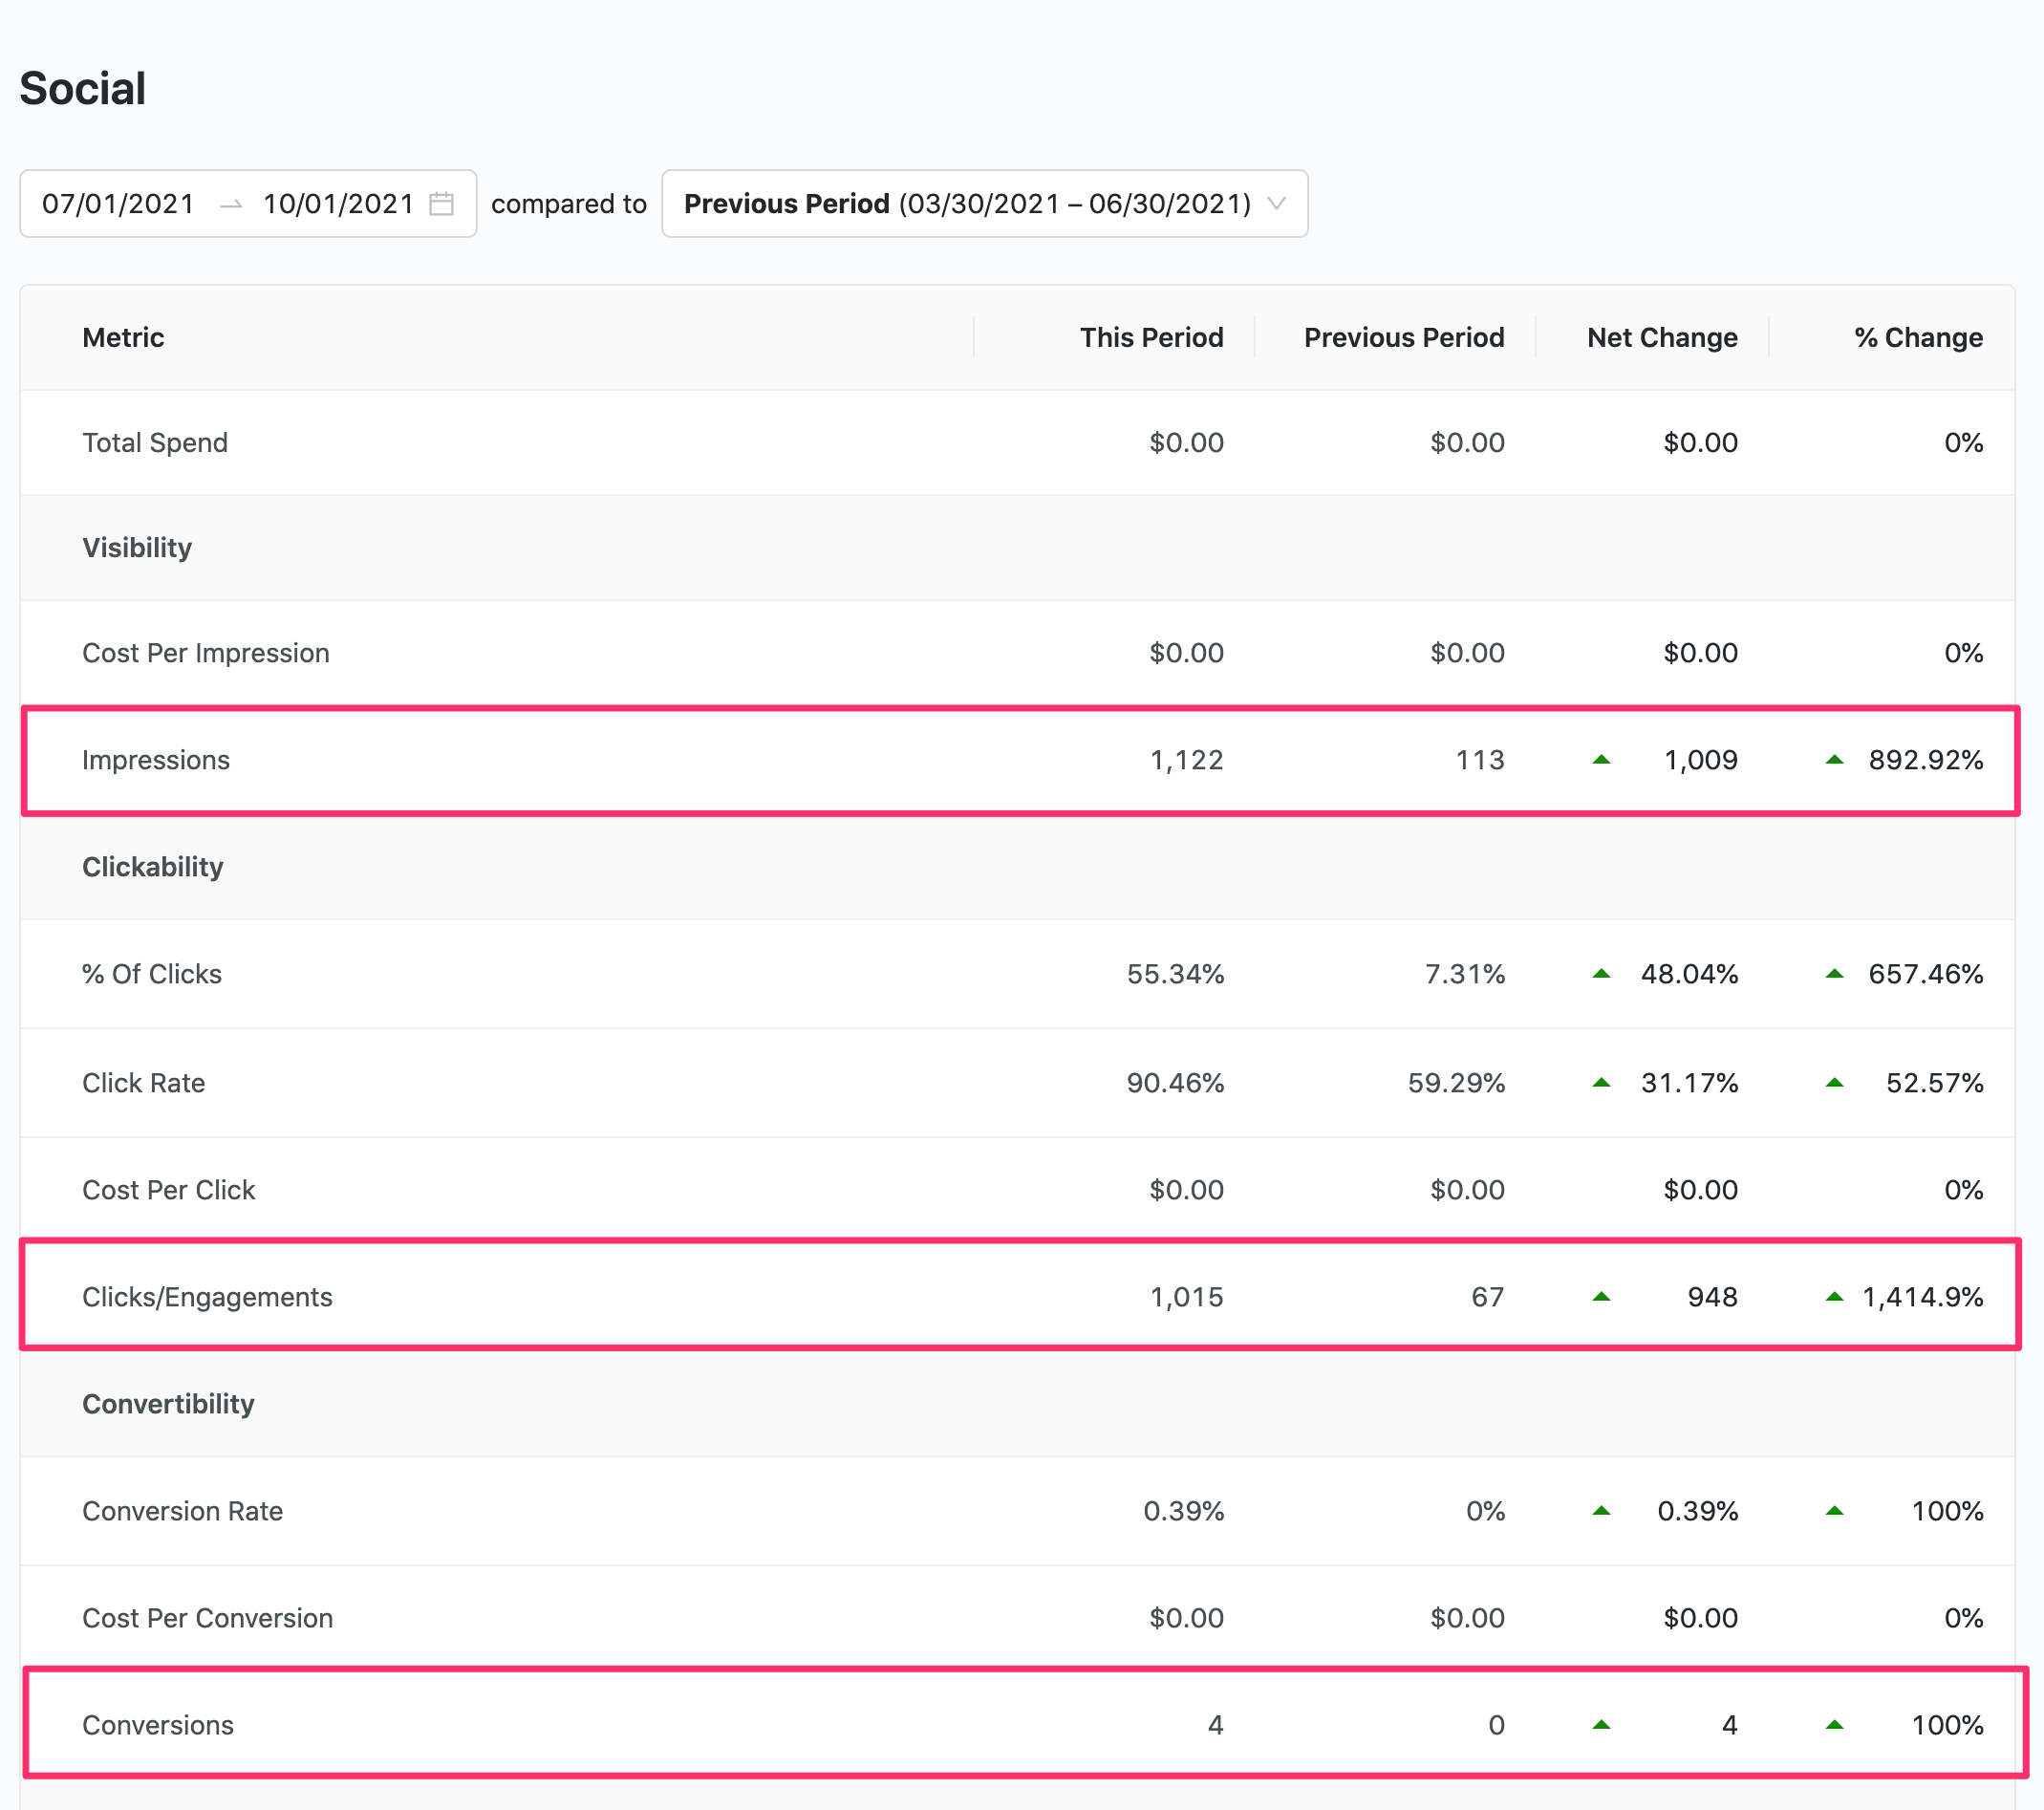Screen dimensions: 2044x1810
Task: Click the Conversions net change up arrow
Action: pos(1601,1725)
